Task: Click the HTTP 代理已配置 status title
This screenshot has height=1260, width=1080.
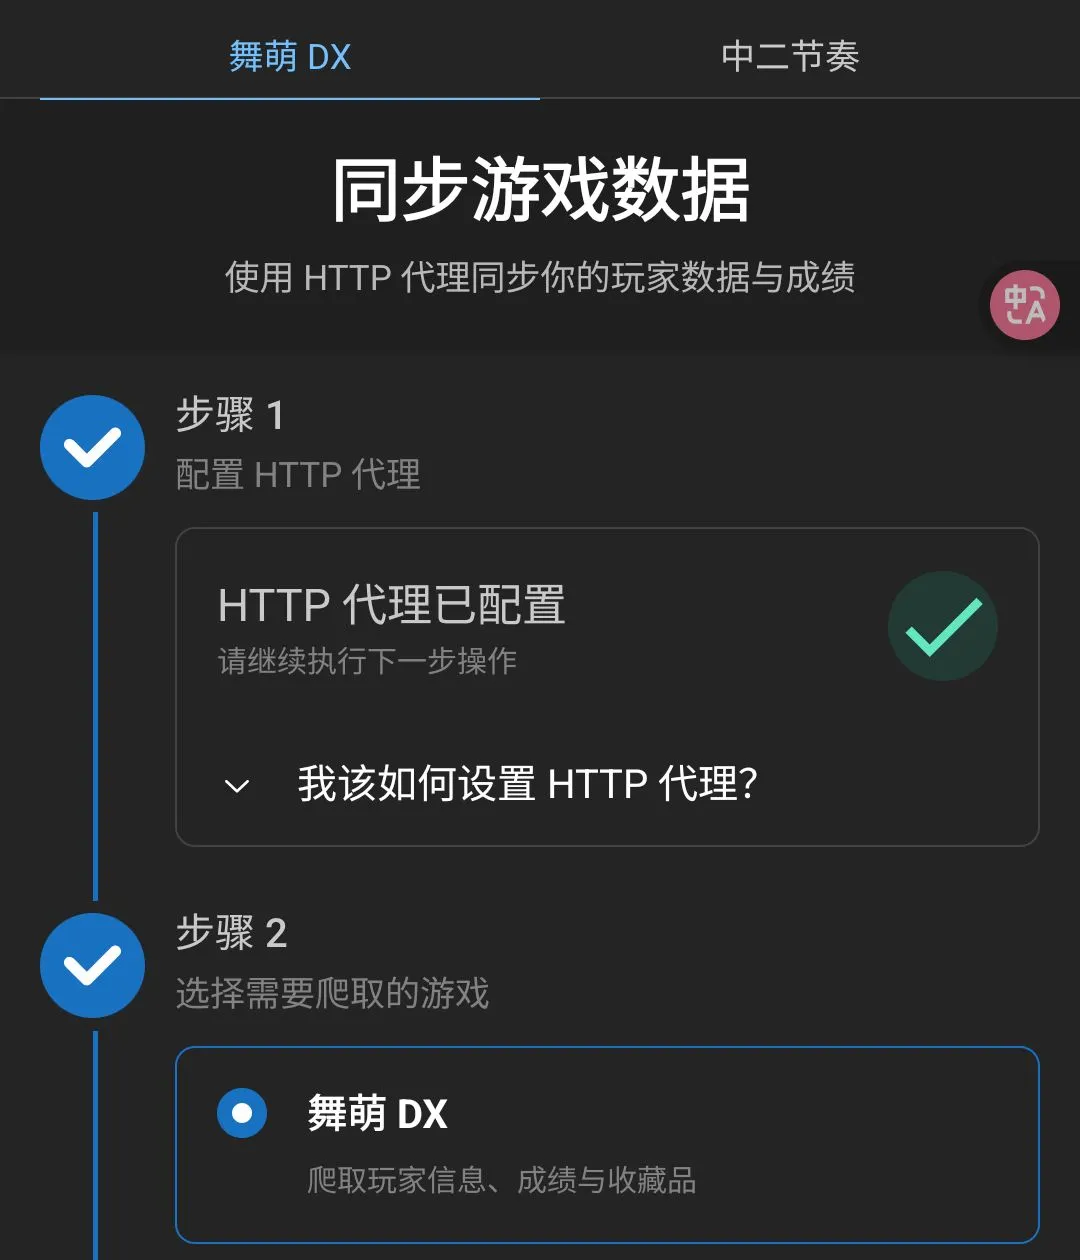Action: tap(392, 605)
